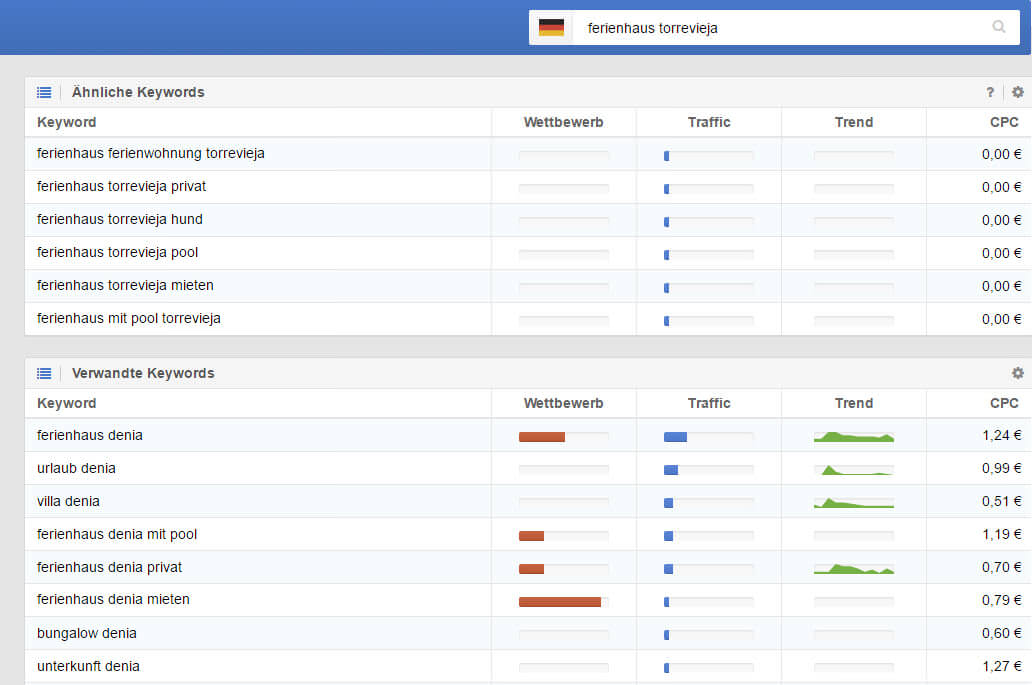This screenshot has width=1032, height=685.
Task: Open list icon beside Verwandte Keywords
Action: click(44, 373)
